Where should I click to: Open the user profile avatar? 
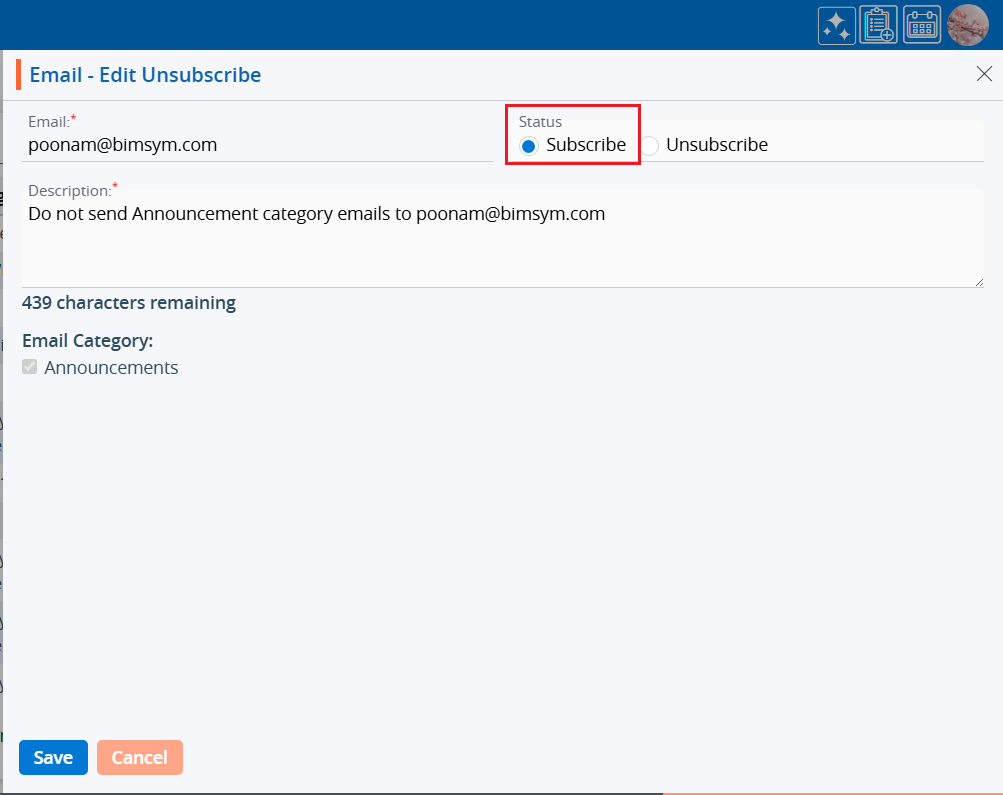pos(967,25)
